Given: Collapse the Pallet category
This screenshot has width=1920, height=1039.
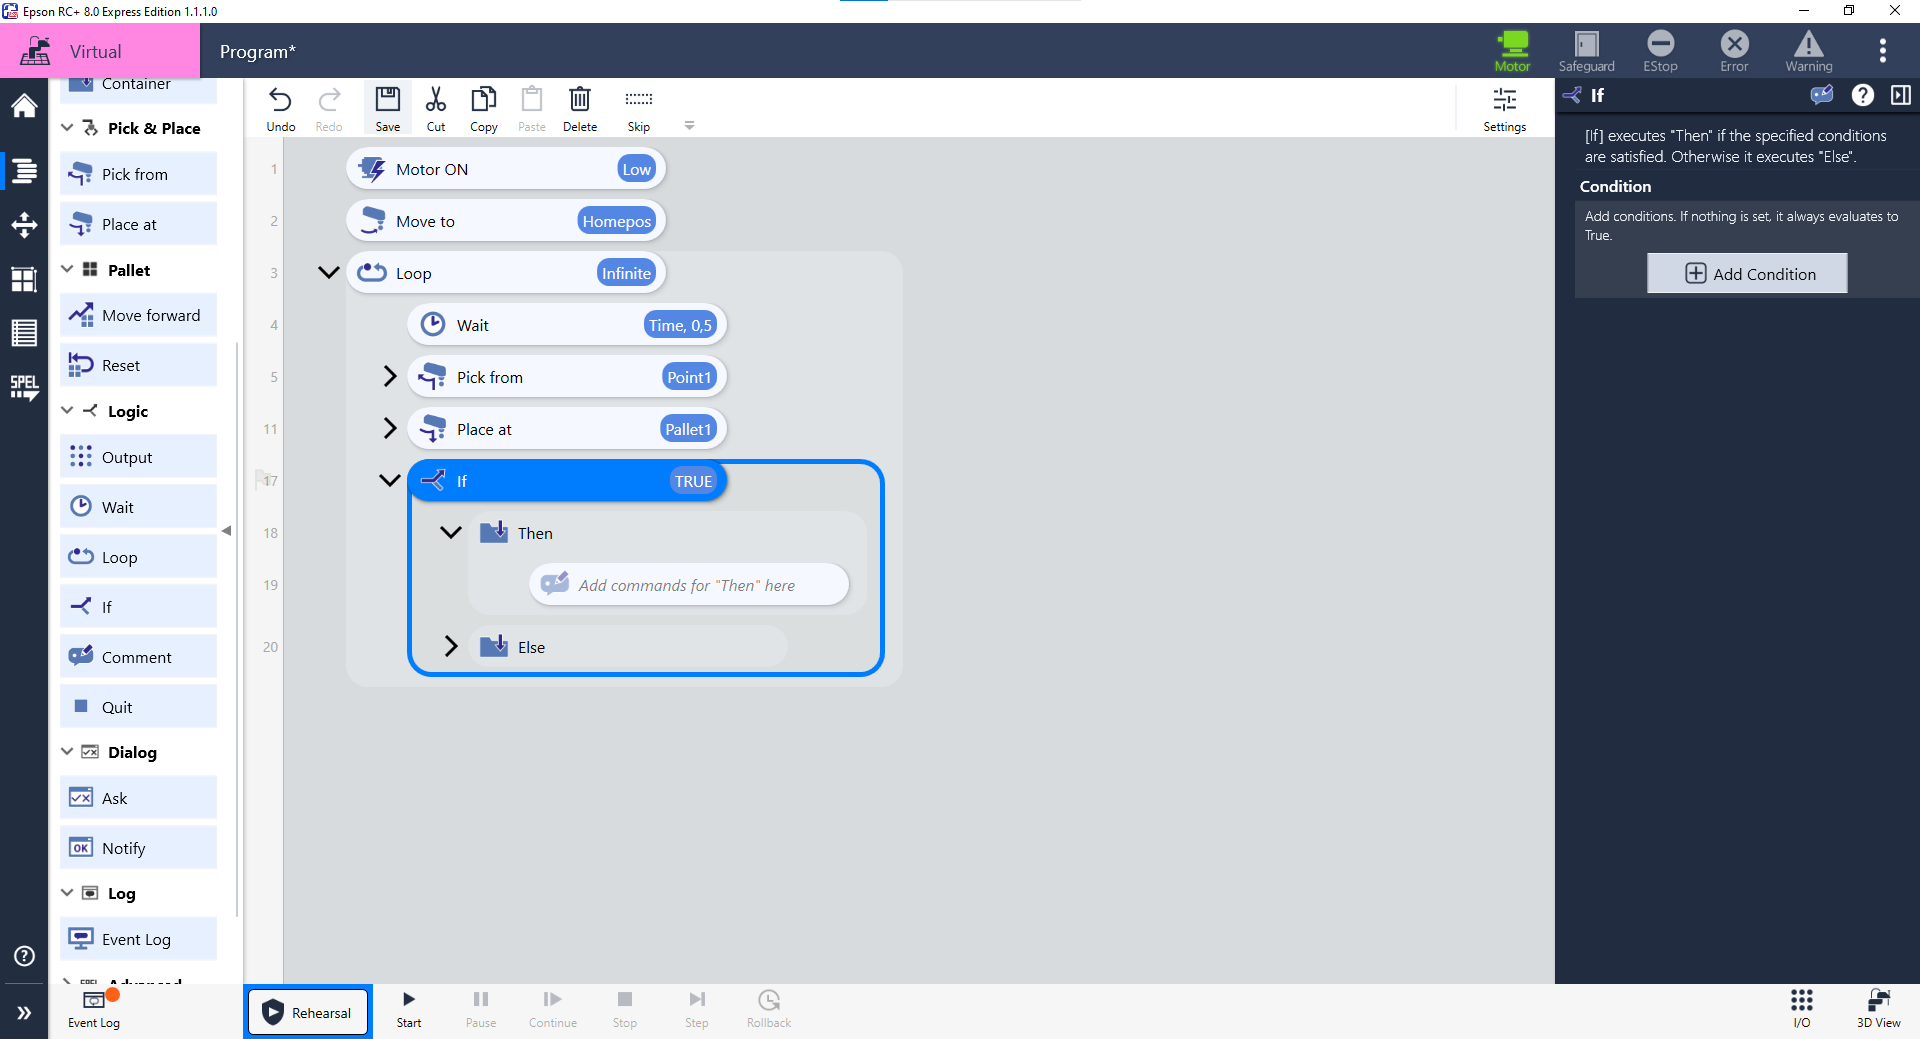Looking at the screenshot, I should (67, 270).
